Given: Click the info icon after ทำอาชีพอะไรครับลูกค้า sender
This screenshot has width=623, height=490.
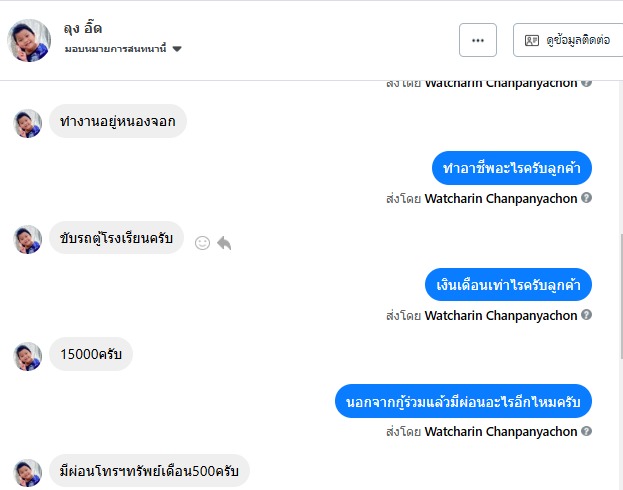Looking at the screenshot, I should pos(587,198).
